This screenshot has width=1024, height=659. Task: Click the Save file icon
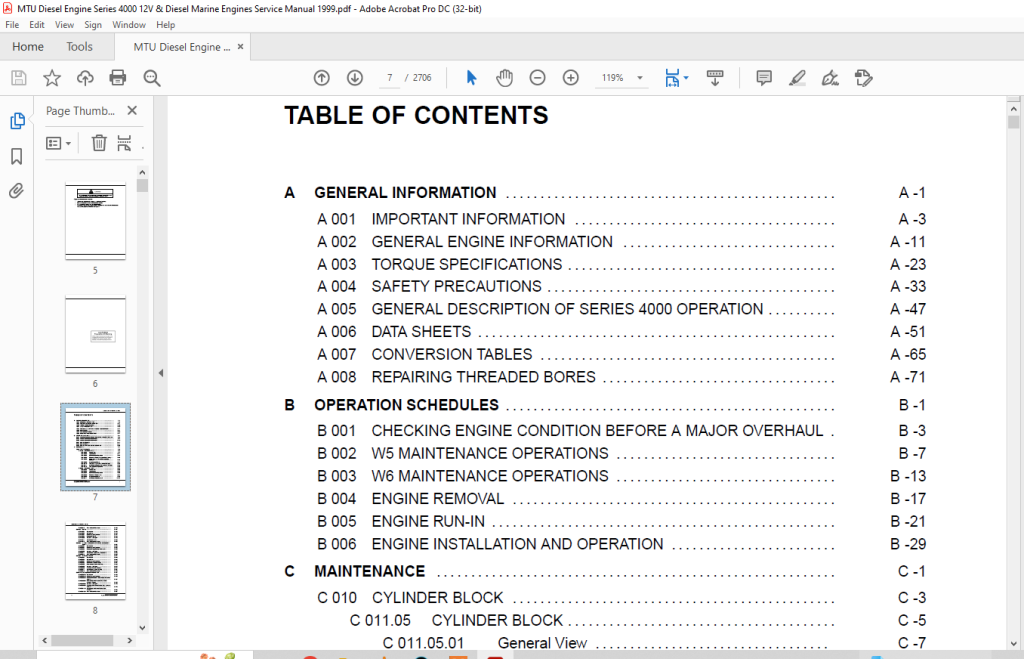[x=19, y=78]
